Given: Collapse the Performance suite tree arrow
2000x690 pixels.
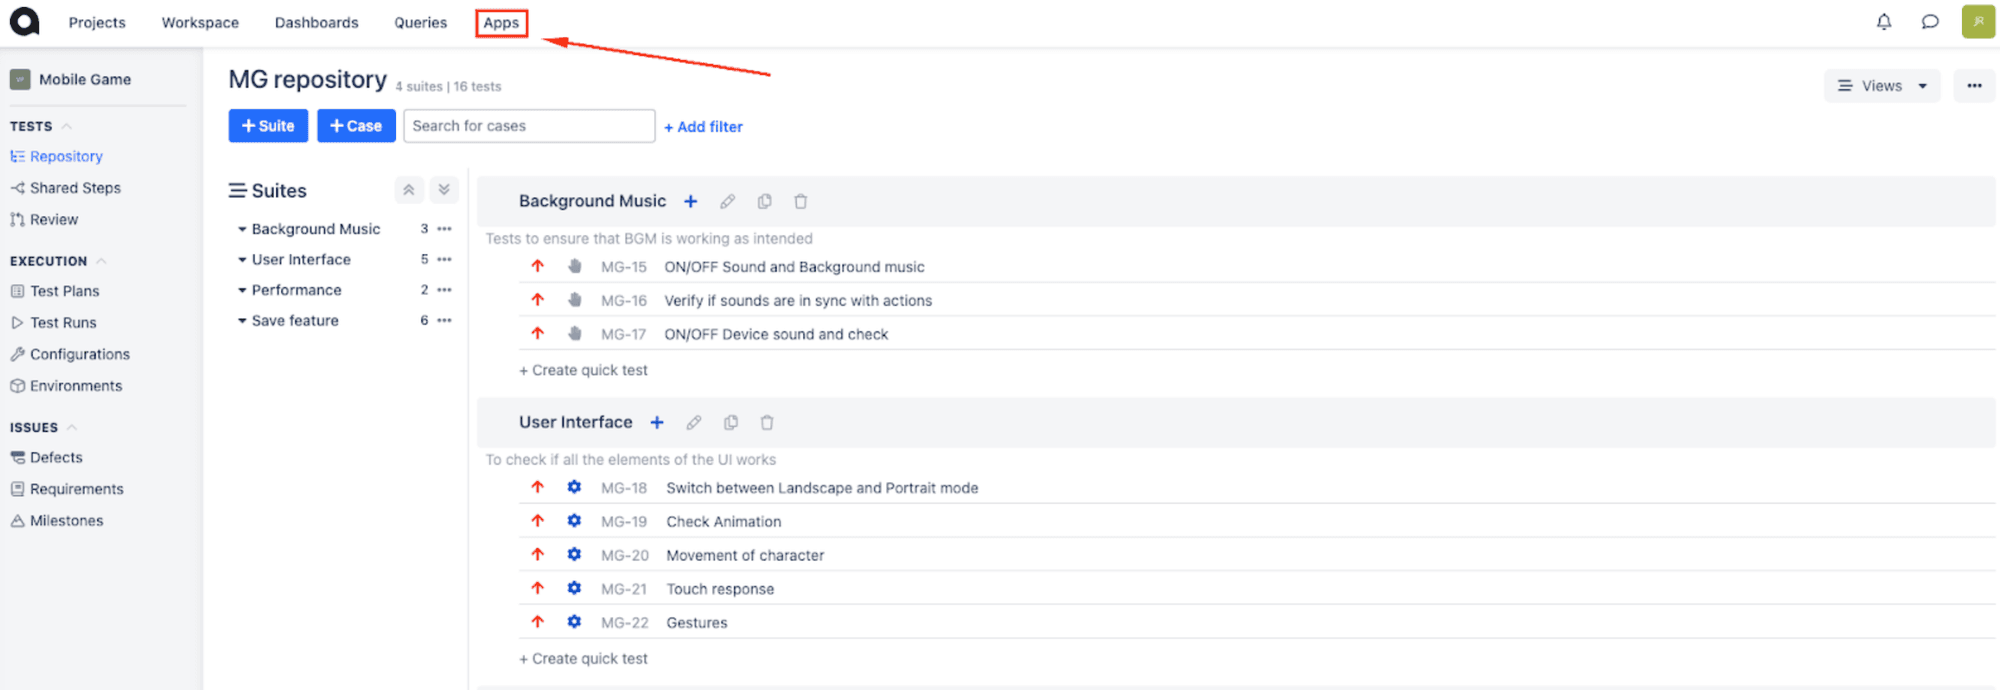Looking at the screenshot, I should [x=242, y=291].
